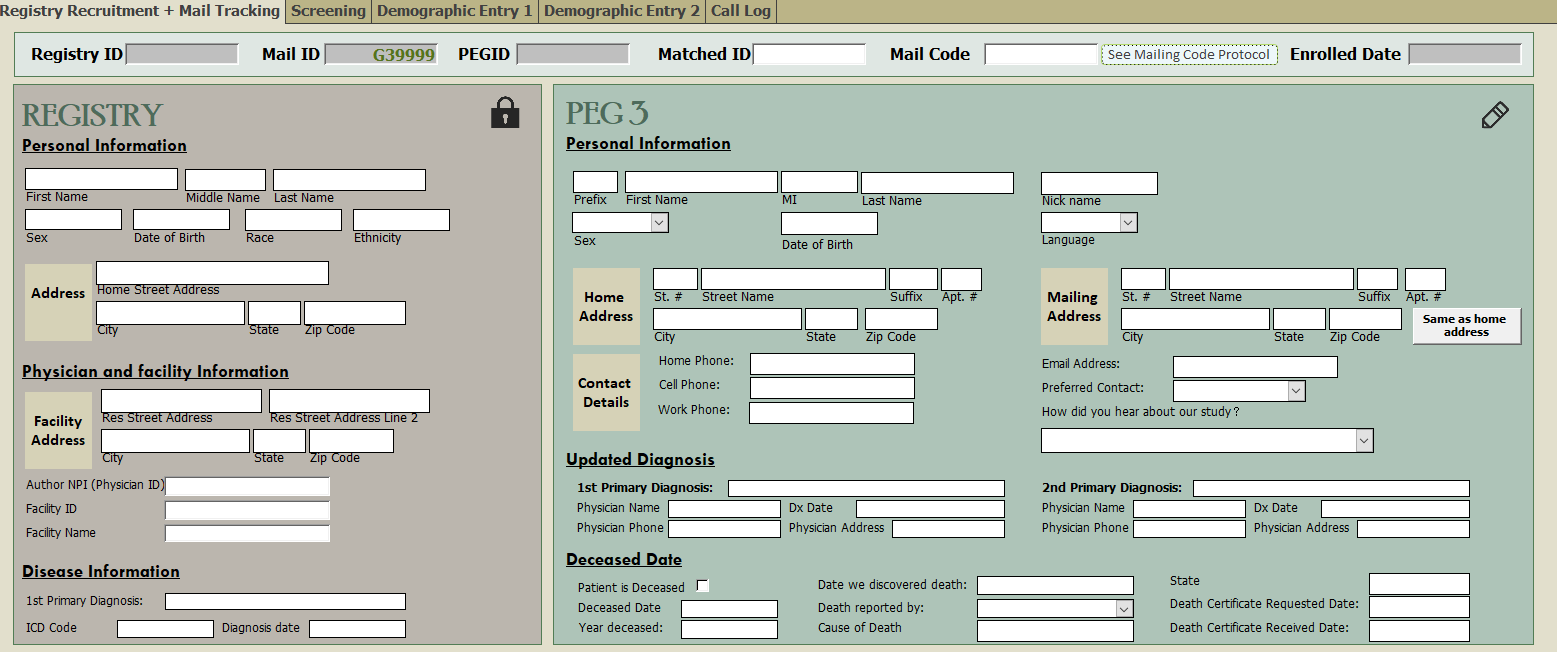The height and width of the screenshot is (652, 1557).
Task: Expand the Language dropdown
Action: (1128, 223)
